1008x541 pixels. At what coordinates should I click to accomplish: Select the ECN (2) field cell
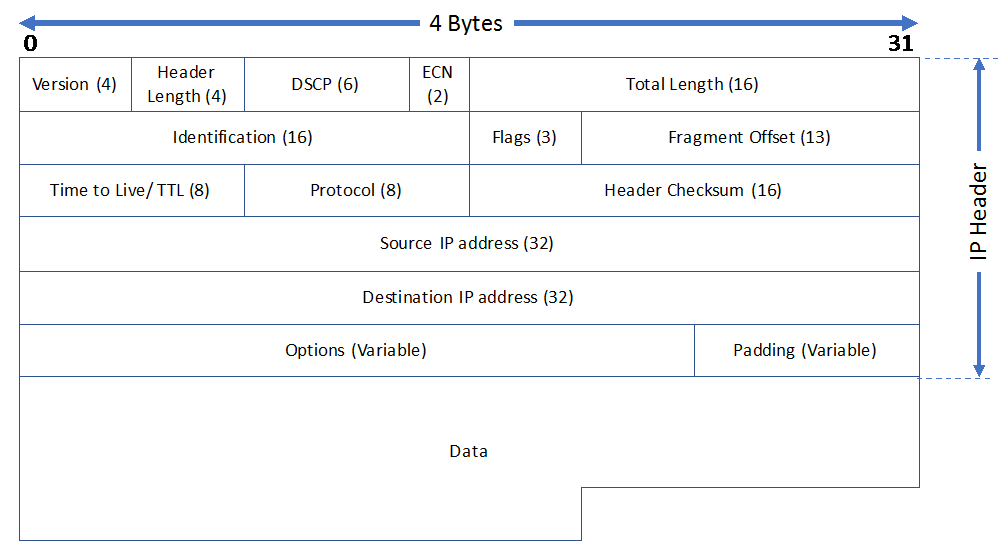(x=438, y=85)
